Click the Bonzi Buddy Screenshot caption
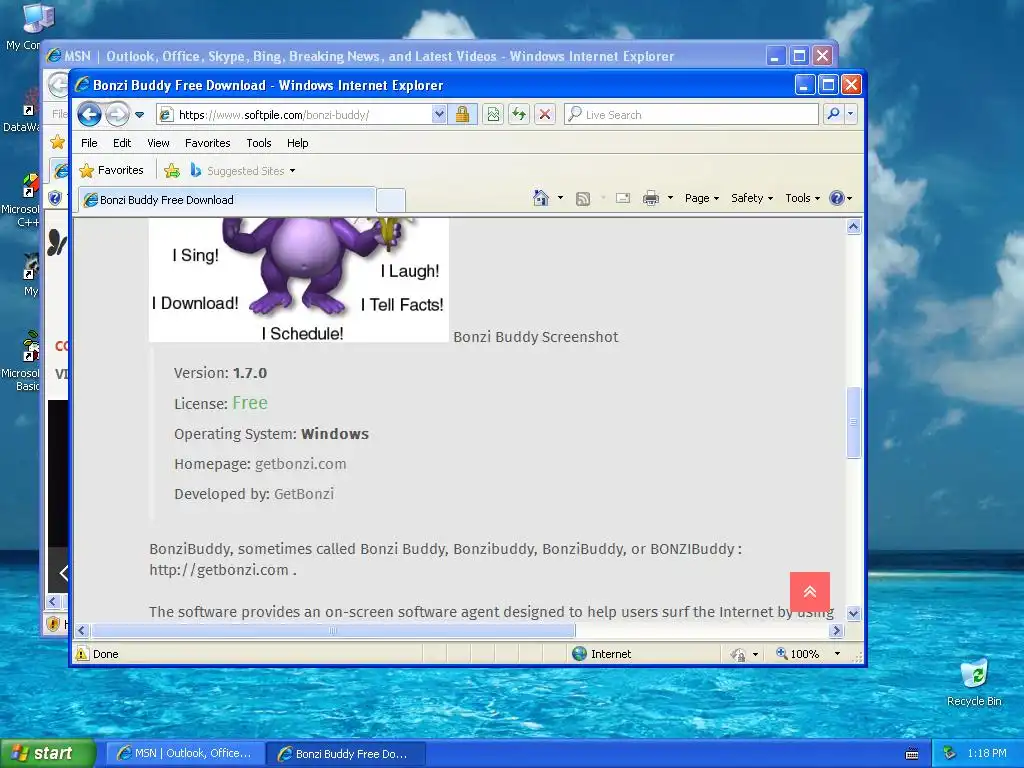The height and width of the screenshot is (768, 1024). [536, 337]
